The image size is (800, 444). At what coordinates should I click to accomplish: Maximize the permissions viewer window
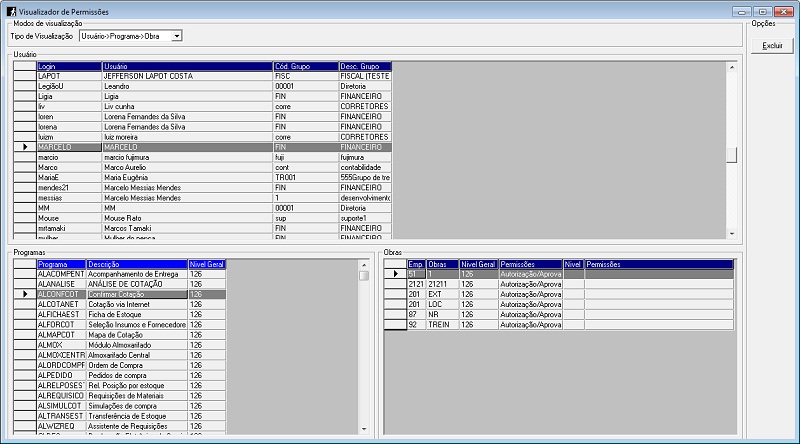(x=761, y=9)
